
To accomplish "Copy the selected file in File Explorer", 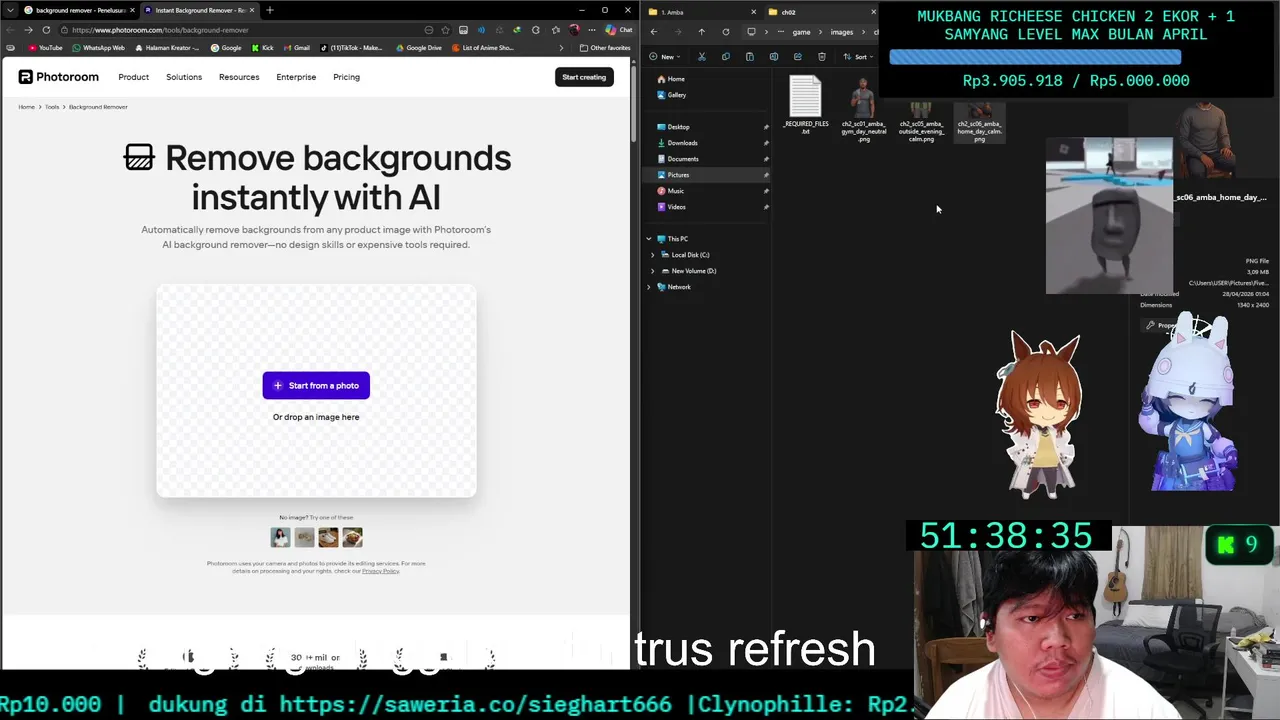I will (726, 57).
